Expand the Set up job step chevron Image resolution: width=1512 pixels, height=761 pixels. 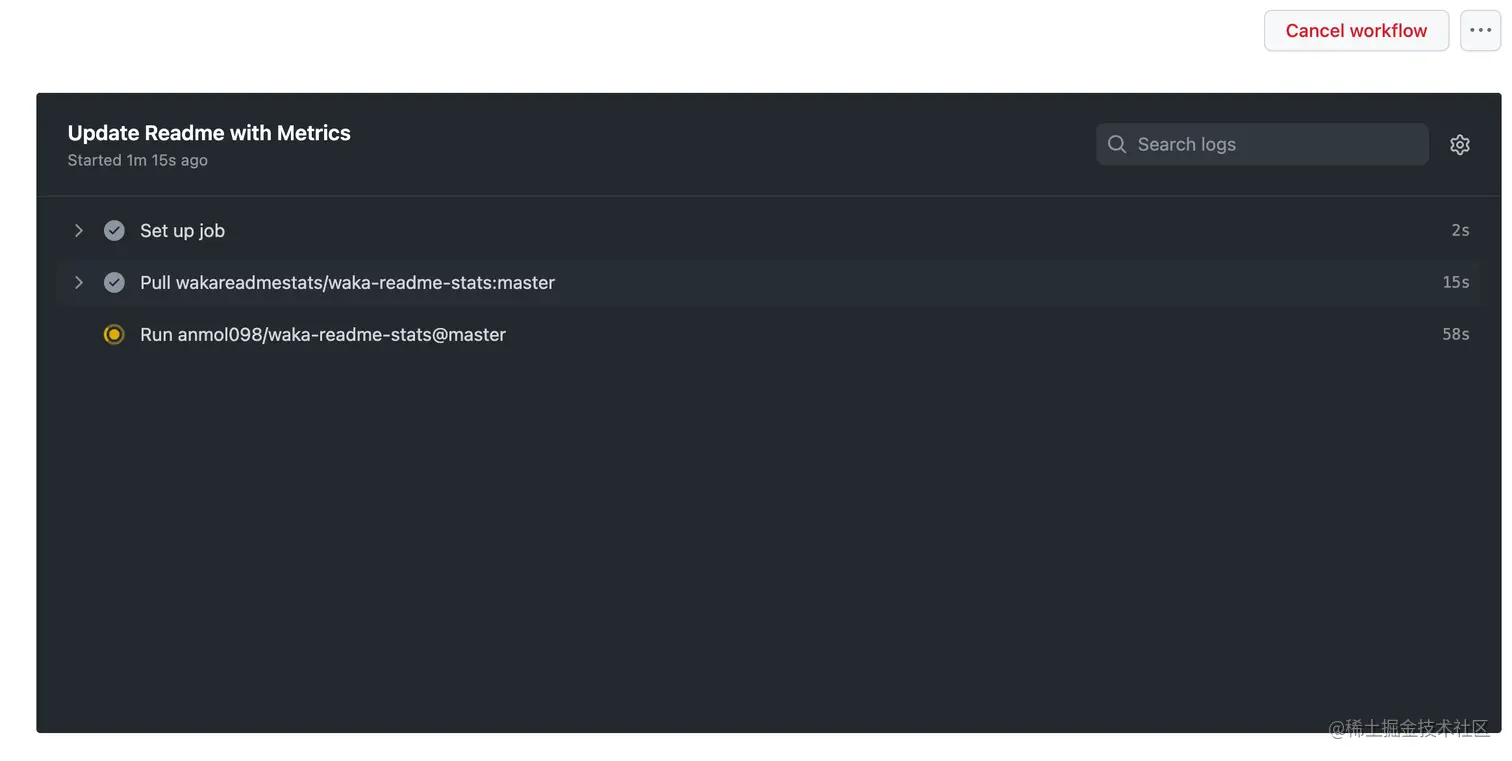click(79, 231)
